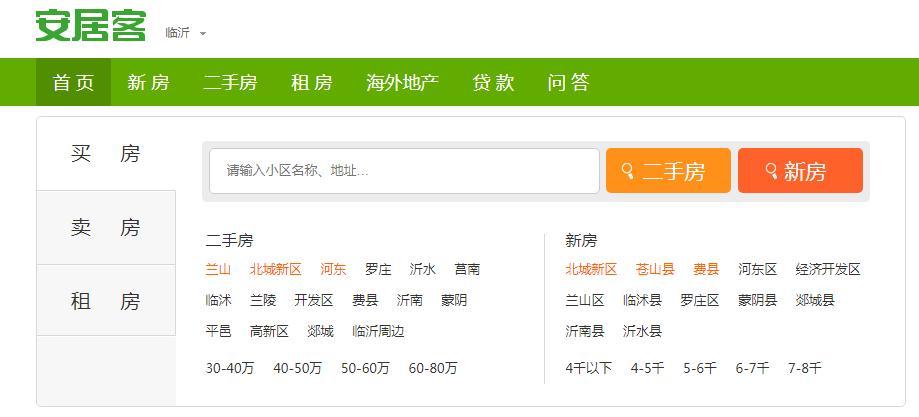Open 经济开发区 new homes link
Viewport: 919px width, 417px height.
point(828,270)
